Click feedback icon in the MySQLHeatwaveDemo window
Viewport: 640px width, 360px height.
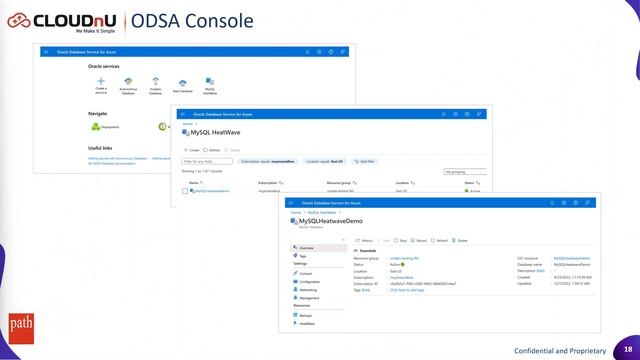587,203
